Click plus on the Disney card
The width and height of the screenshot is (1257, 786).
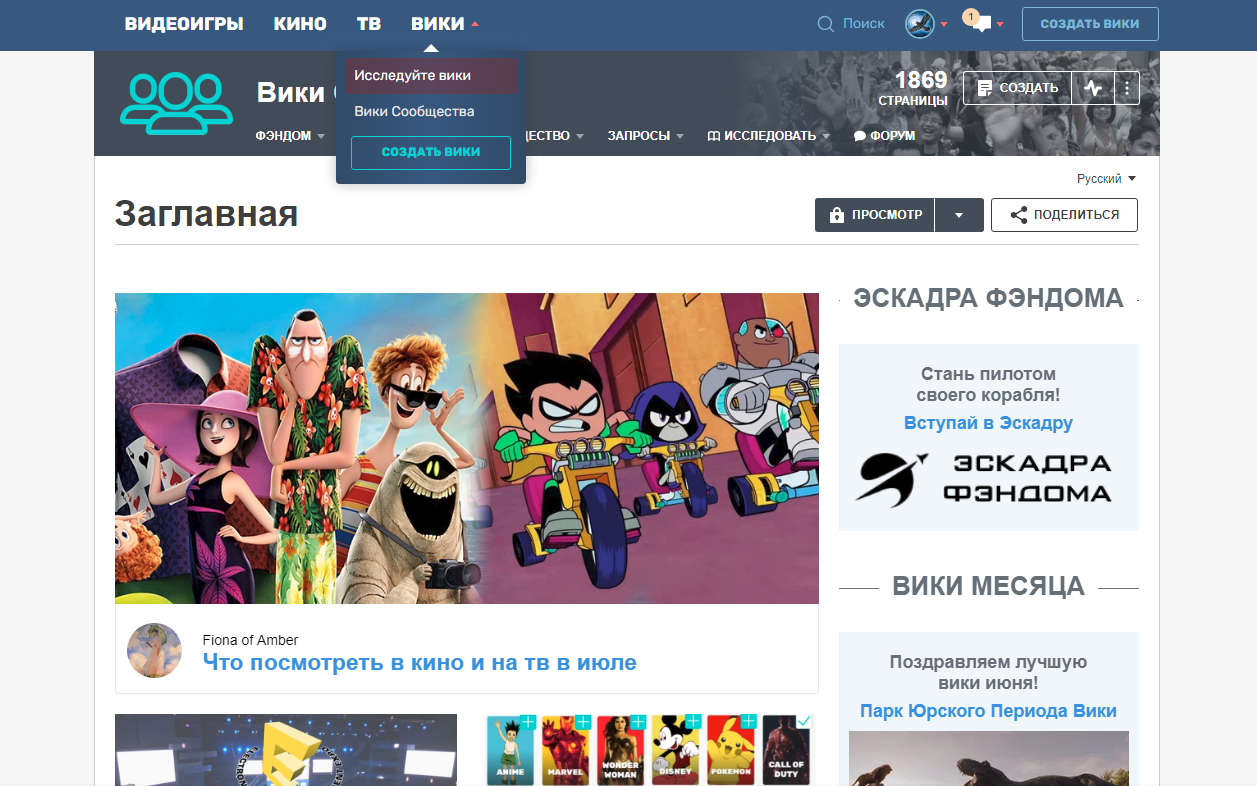[x=693, y=722]
